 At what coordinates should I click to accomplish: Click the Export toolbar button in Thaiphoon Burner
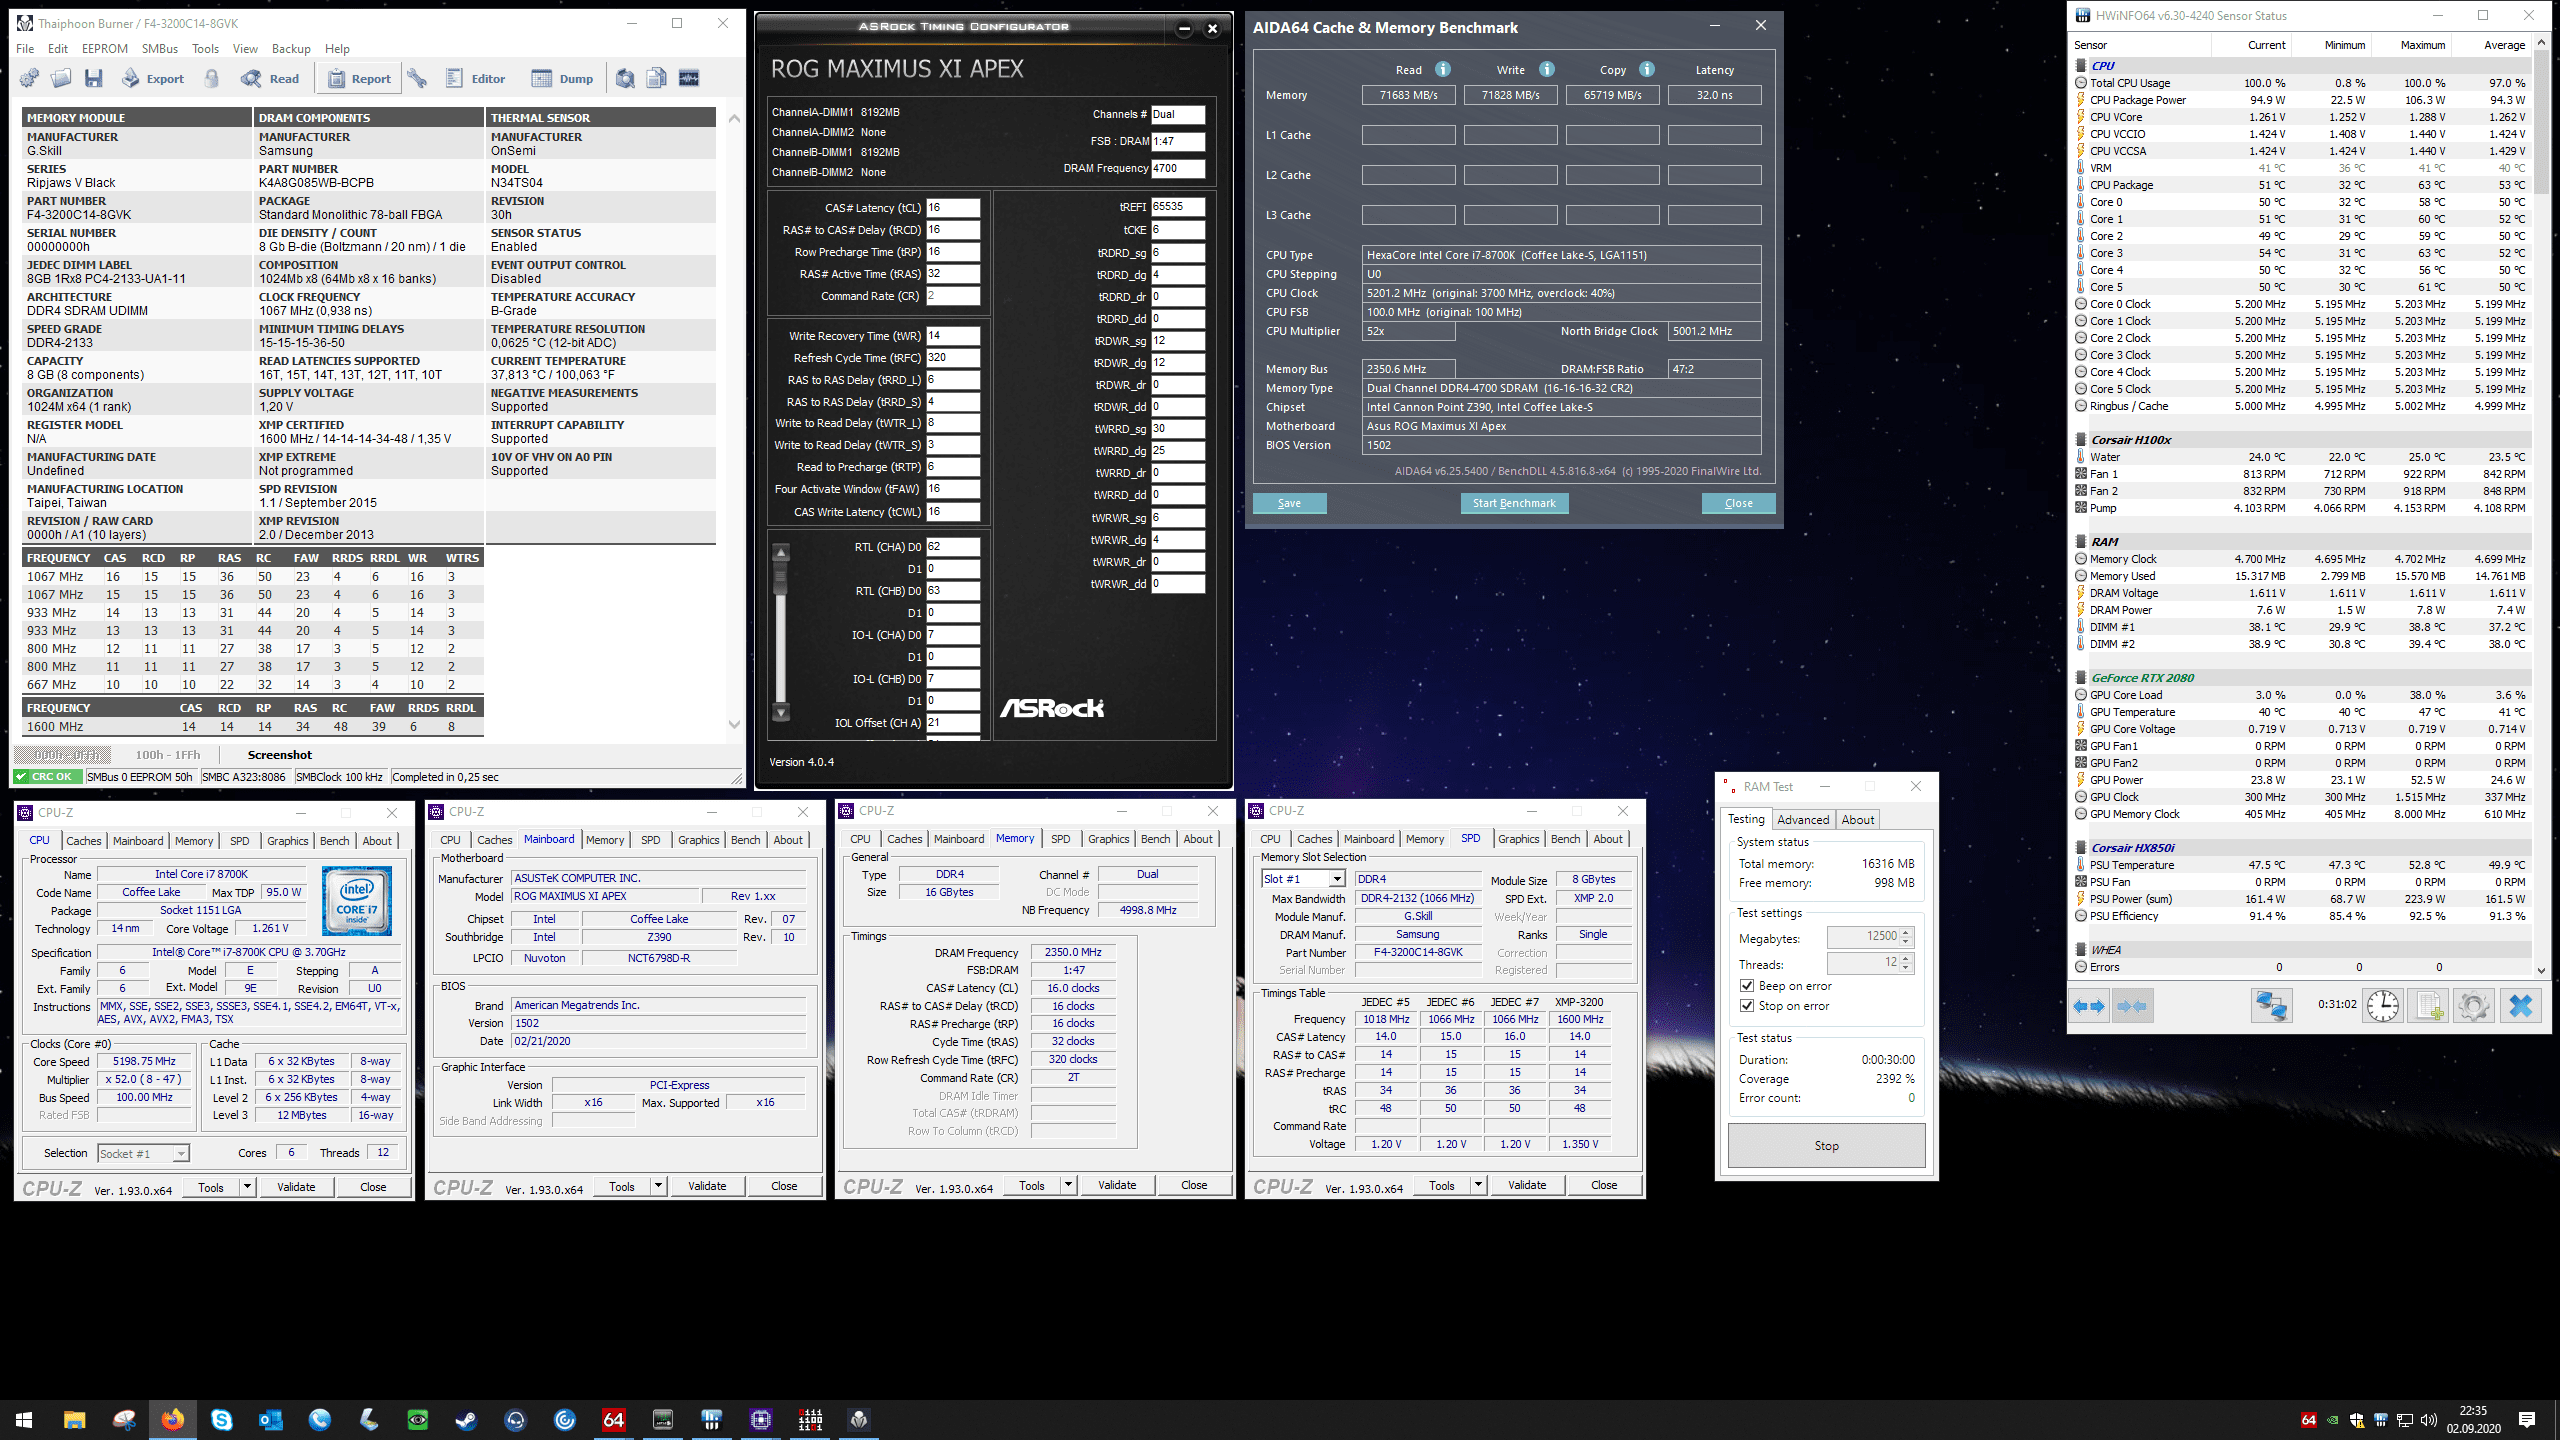[154, 78]
